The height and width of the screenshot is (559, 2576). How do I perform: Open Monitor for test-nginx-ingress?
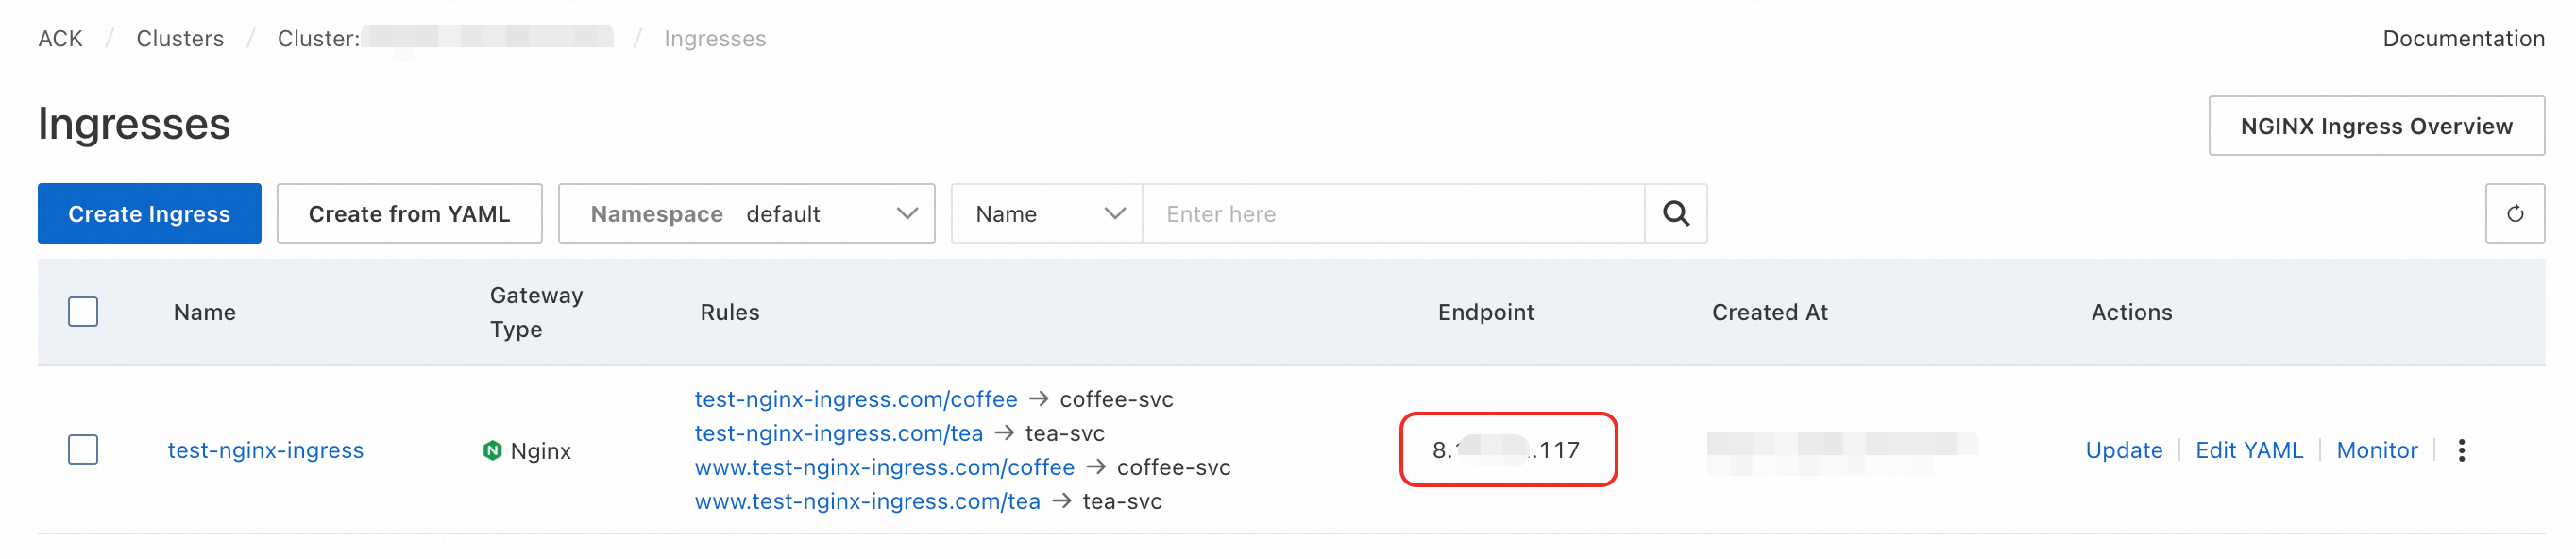(2376, 450)
